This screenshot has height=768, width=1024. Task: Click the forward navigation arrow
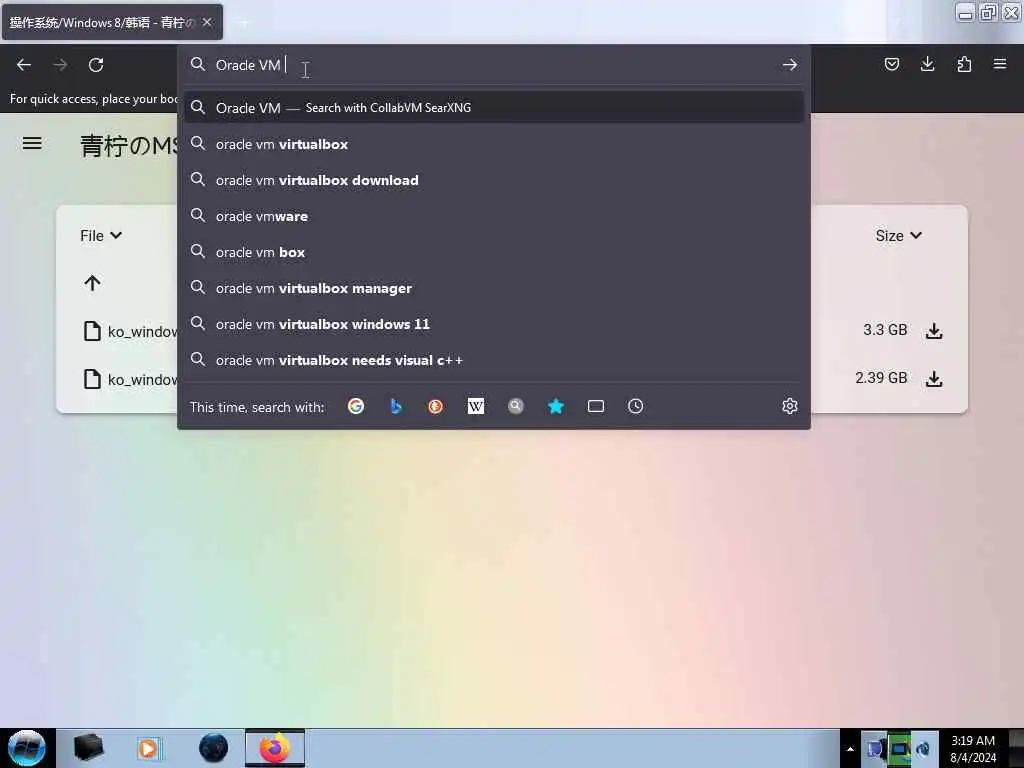tap(60, 65)
